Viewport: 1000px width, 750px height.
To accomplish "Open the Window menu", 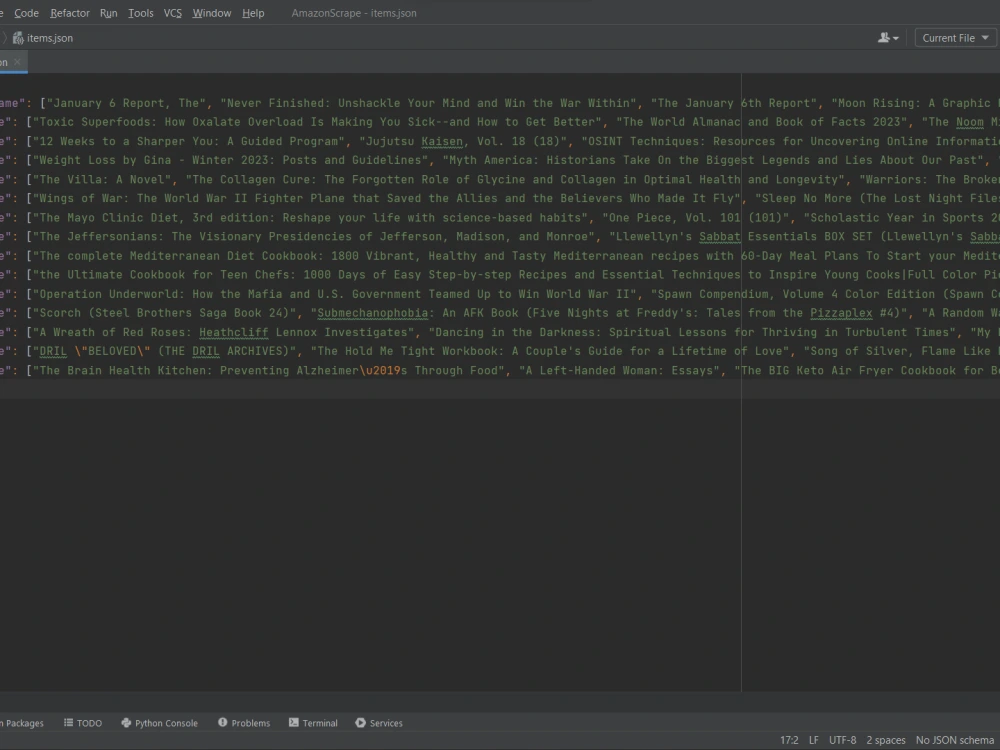I will click(x=211, y=13).
